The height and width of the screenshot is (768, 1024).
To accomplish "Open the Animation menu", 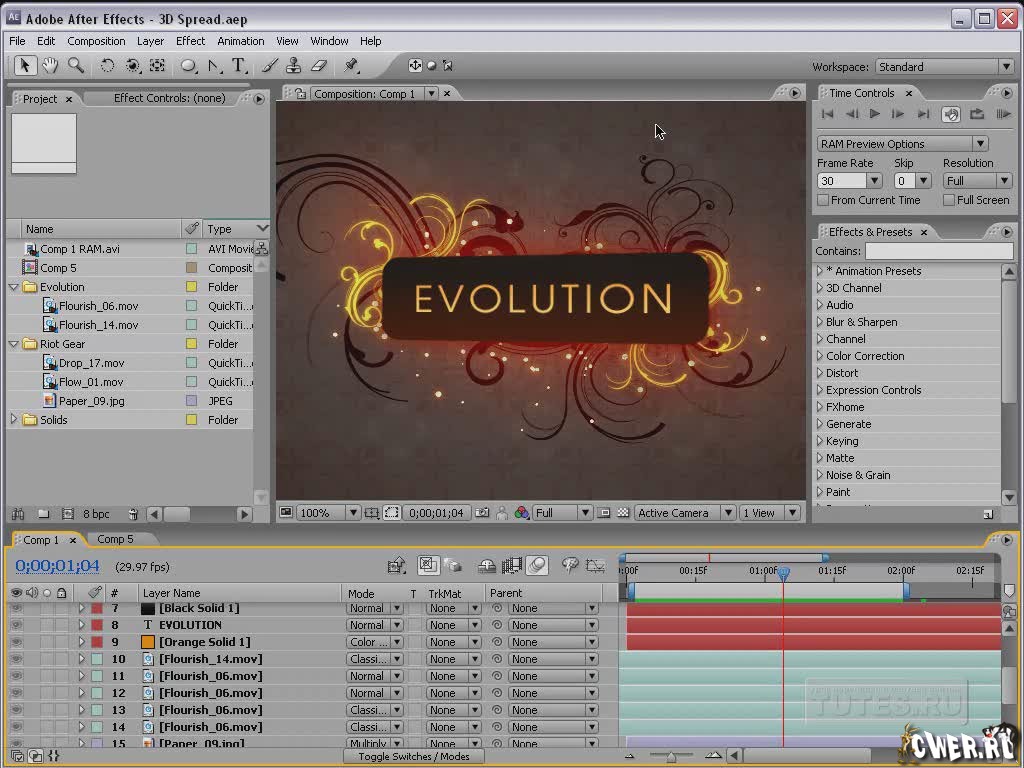I will click(x=240, y=41).
